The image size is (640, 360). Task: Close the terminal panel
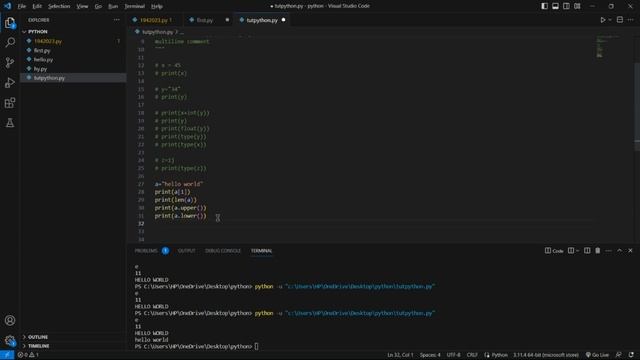coord(630,251)
